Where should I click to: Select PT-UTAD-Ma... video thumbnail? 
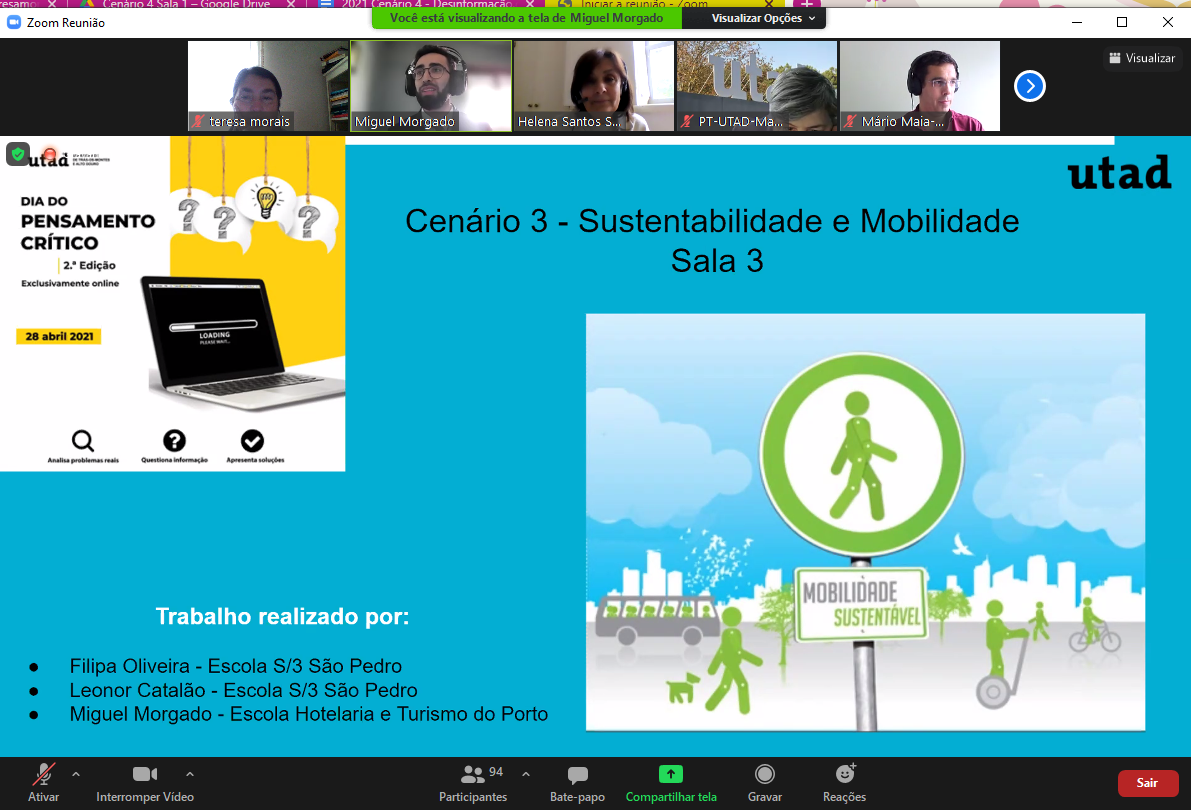(757, 86)
